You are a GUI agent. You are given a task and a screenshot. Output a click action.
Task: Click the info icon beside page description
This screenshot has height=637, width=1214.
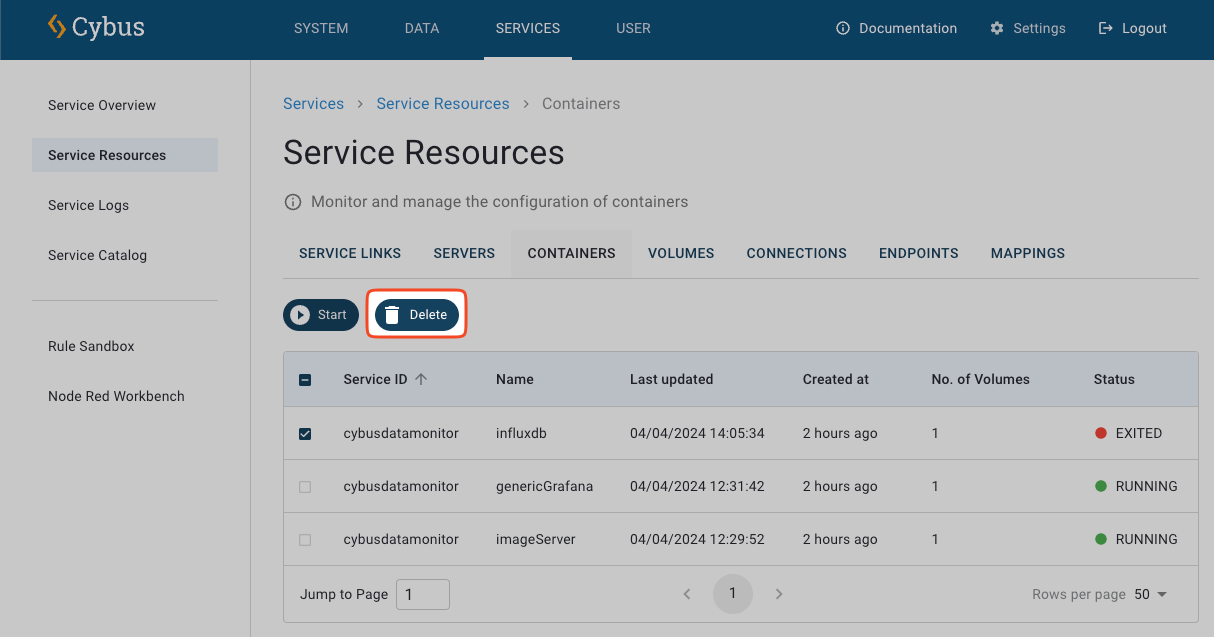(293, 202)
